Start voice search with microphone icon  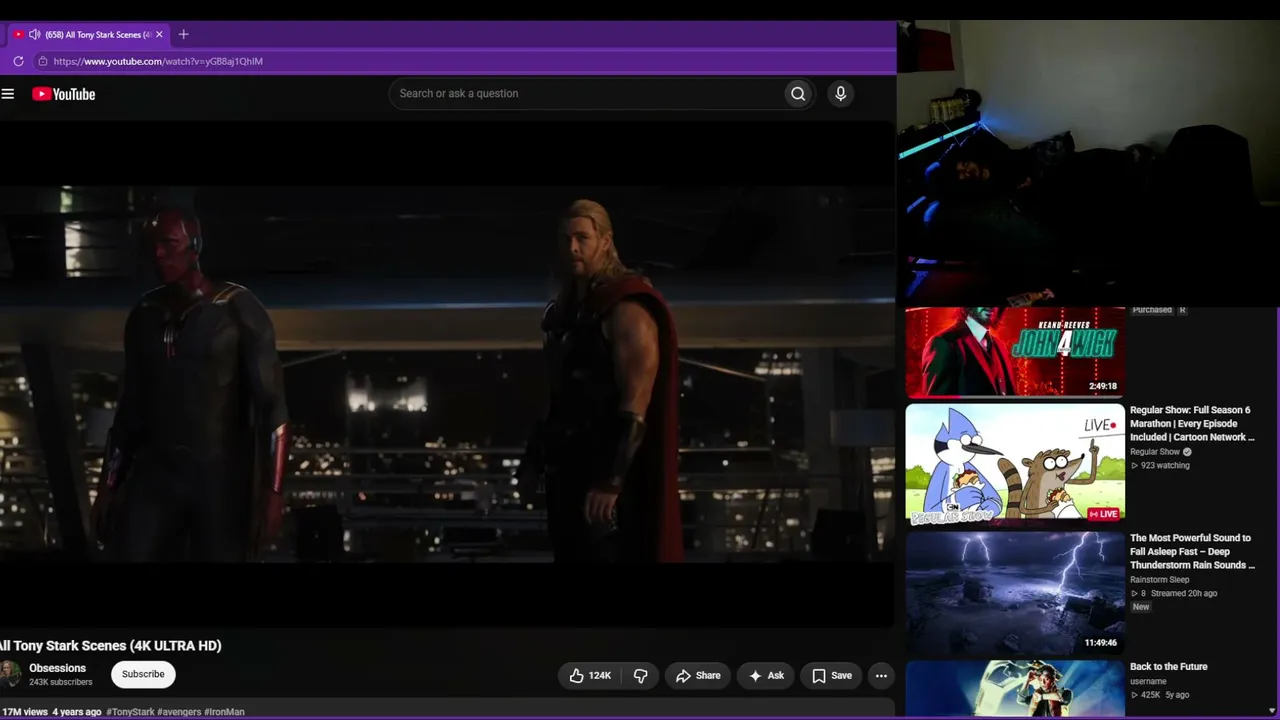(840, 94)
